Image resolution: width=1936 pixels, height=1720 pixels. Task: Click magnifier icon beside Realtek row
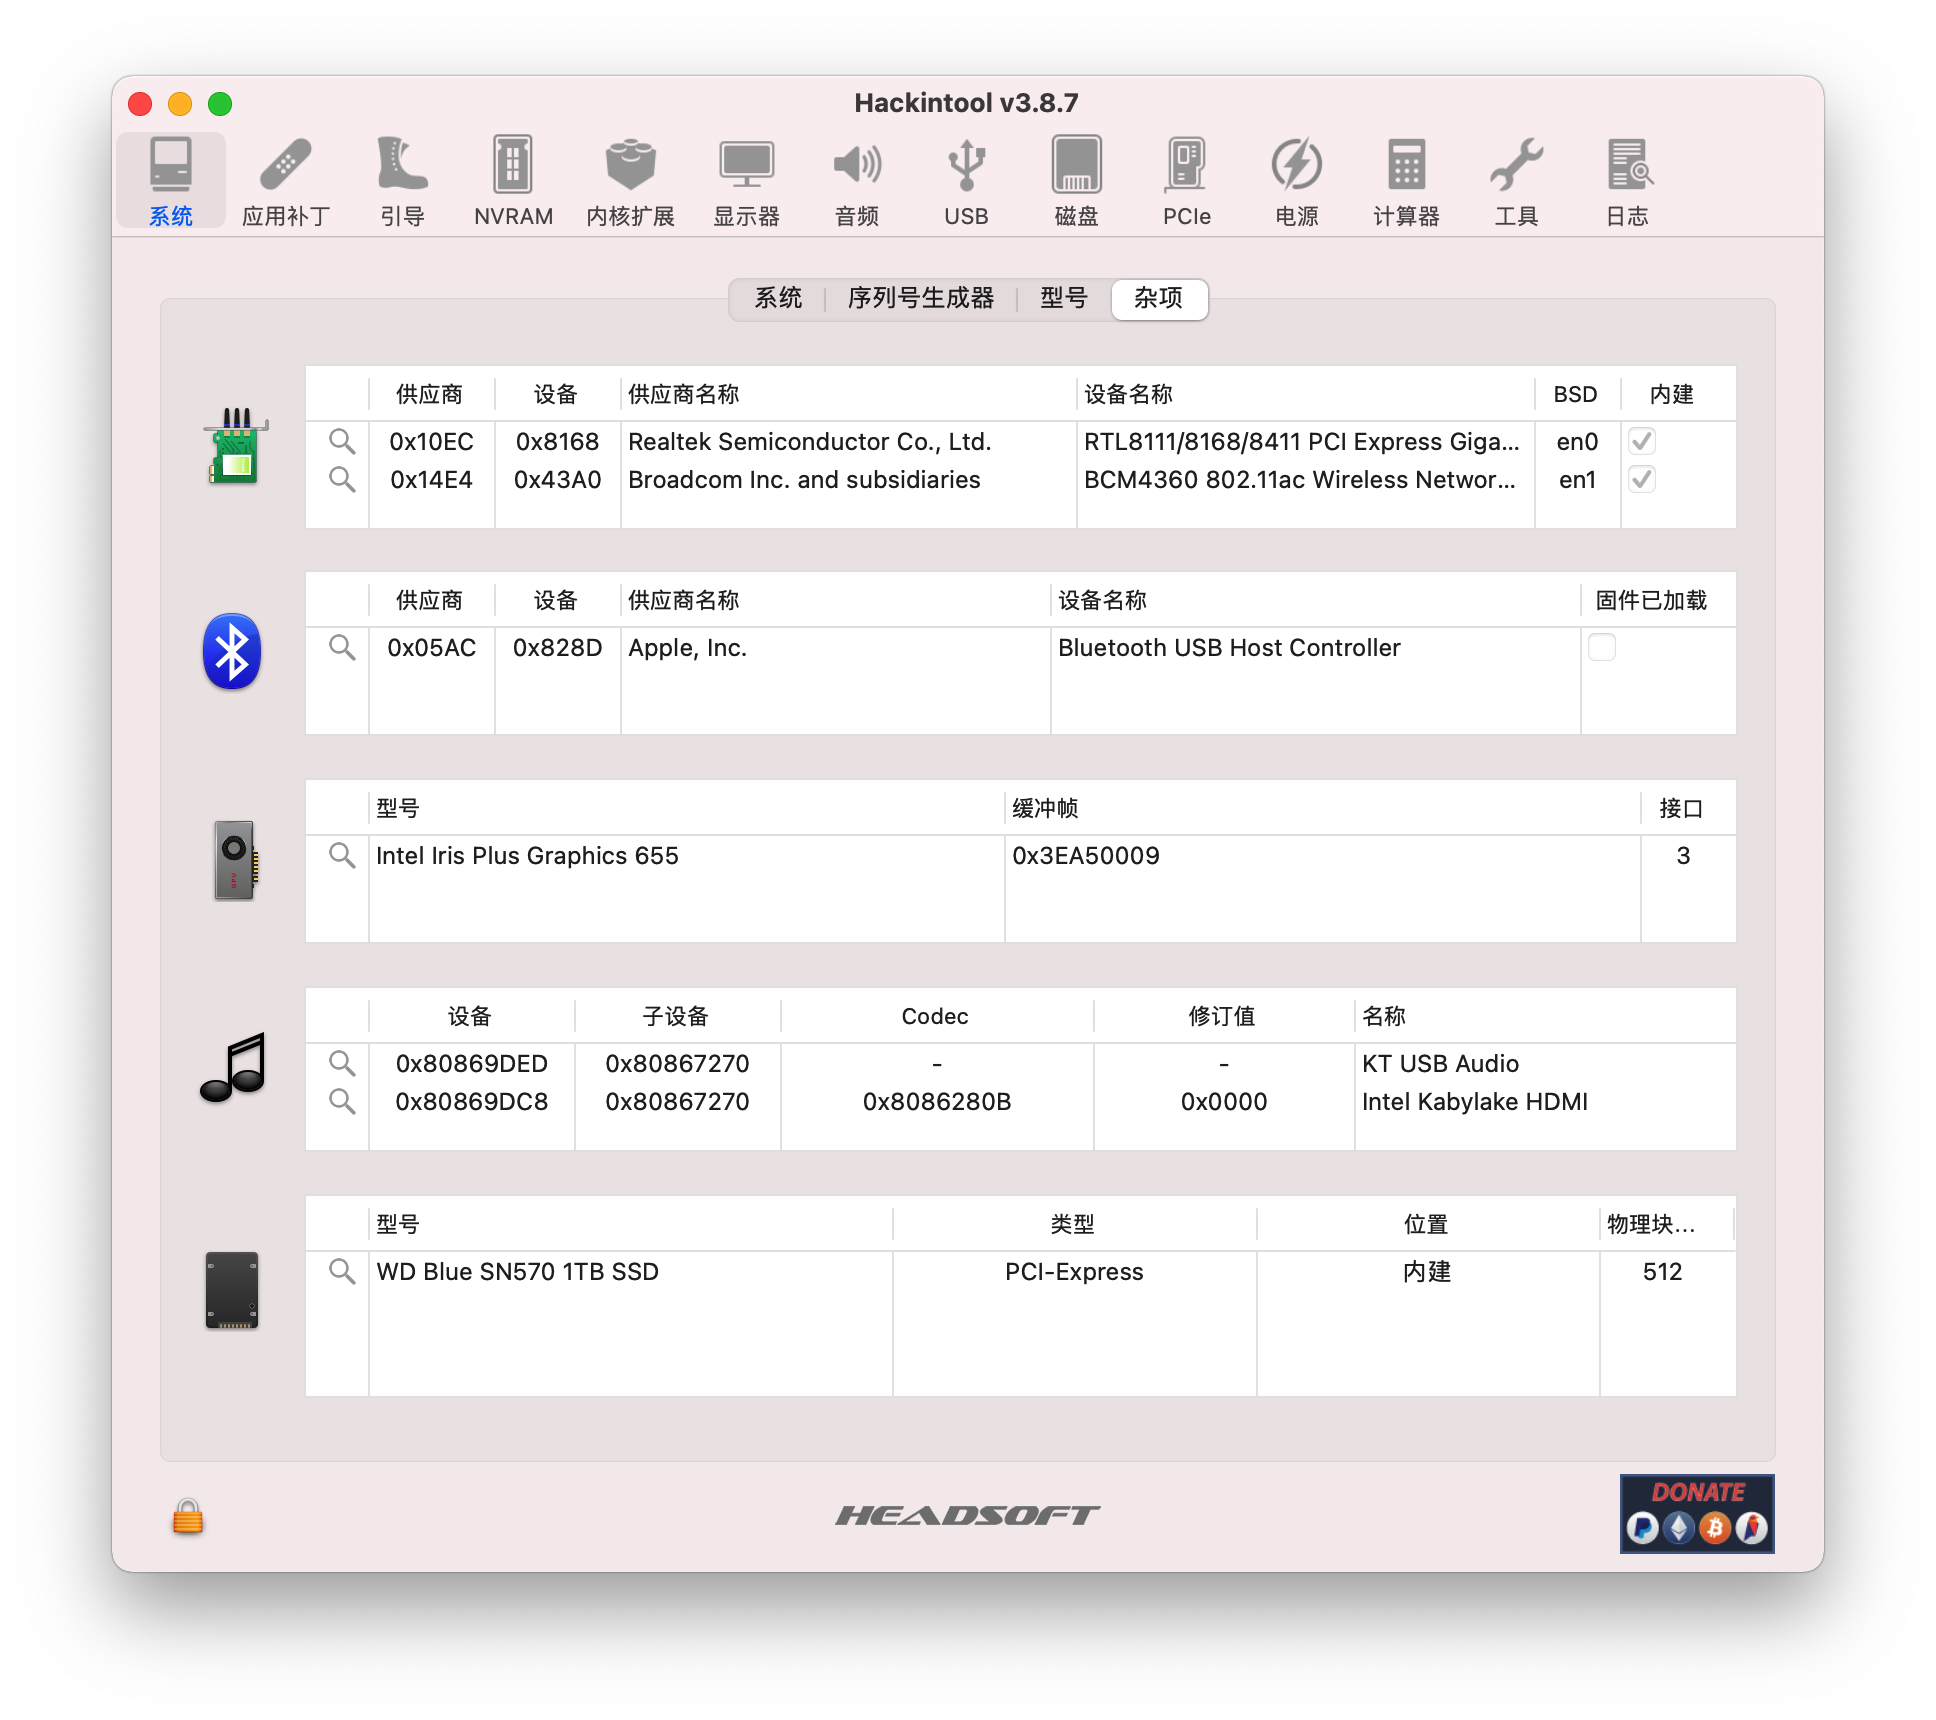(x=342, y=441)
